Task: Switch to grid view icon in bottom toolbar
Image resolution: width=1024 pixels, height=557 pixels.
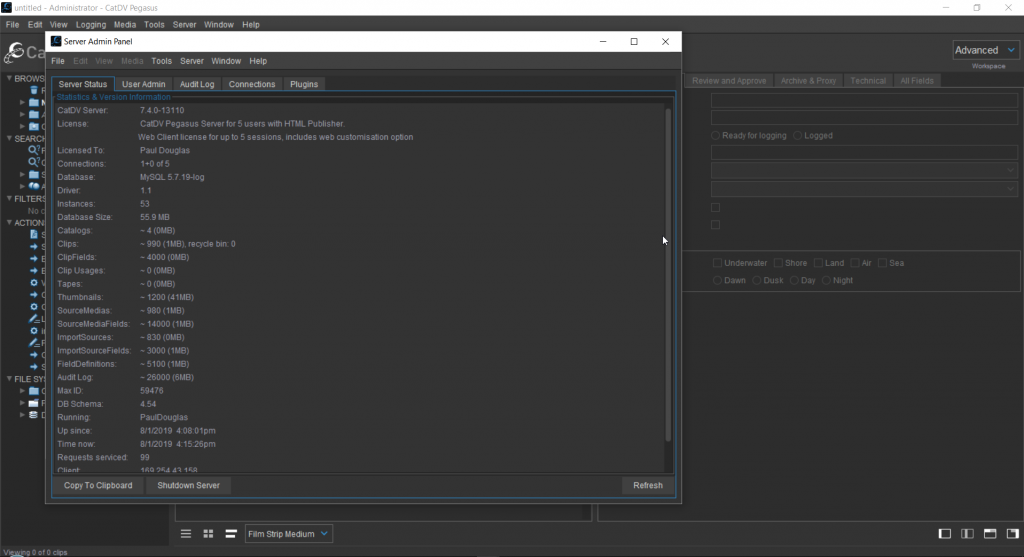Action: tap(208, 533)
